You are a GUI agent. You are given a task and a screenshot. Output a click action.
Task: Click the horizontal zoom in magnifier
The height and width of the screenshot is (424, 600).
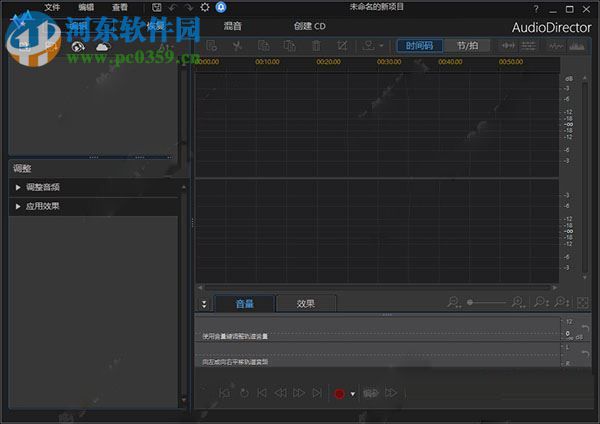click(518, 302)
